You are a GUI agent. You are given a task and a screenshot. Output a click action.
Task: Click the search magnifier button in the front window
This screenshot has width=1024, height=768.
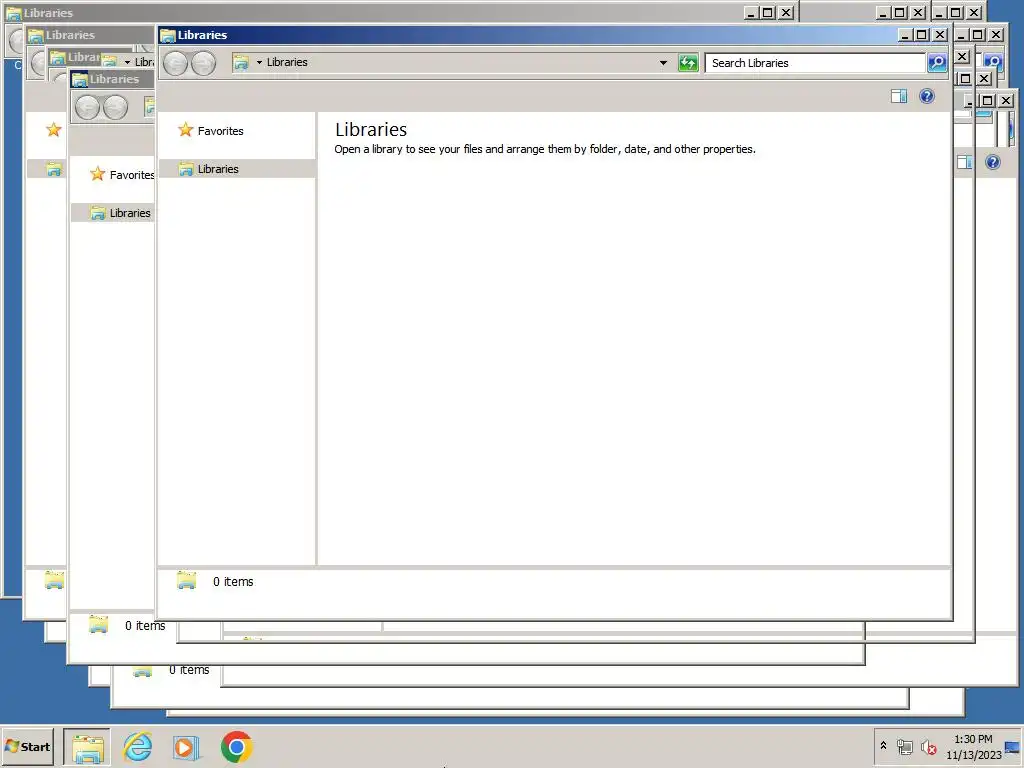pyautogui.click(x=936, y=63)
